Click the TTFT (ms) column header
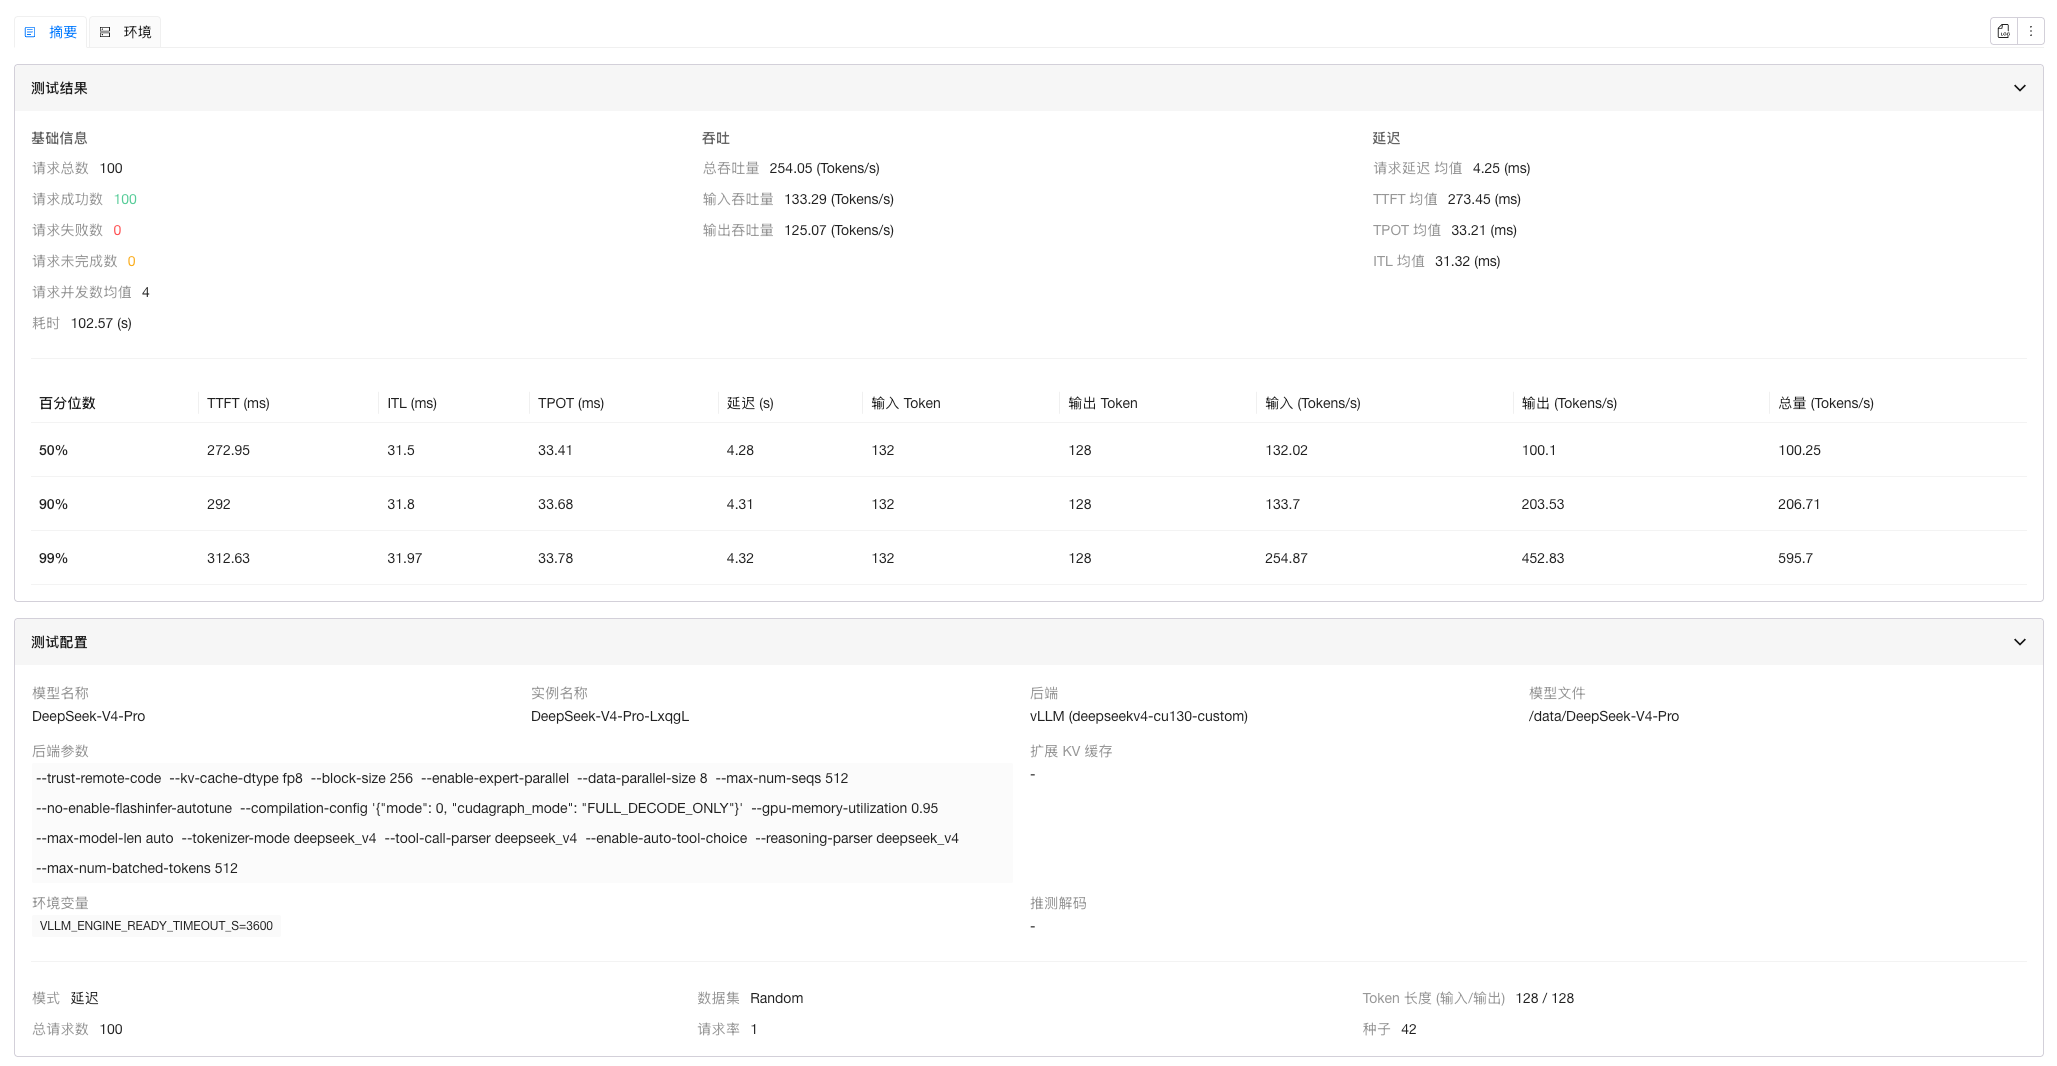 [238, 403]
